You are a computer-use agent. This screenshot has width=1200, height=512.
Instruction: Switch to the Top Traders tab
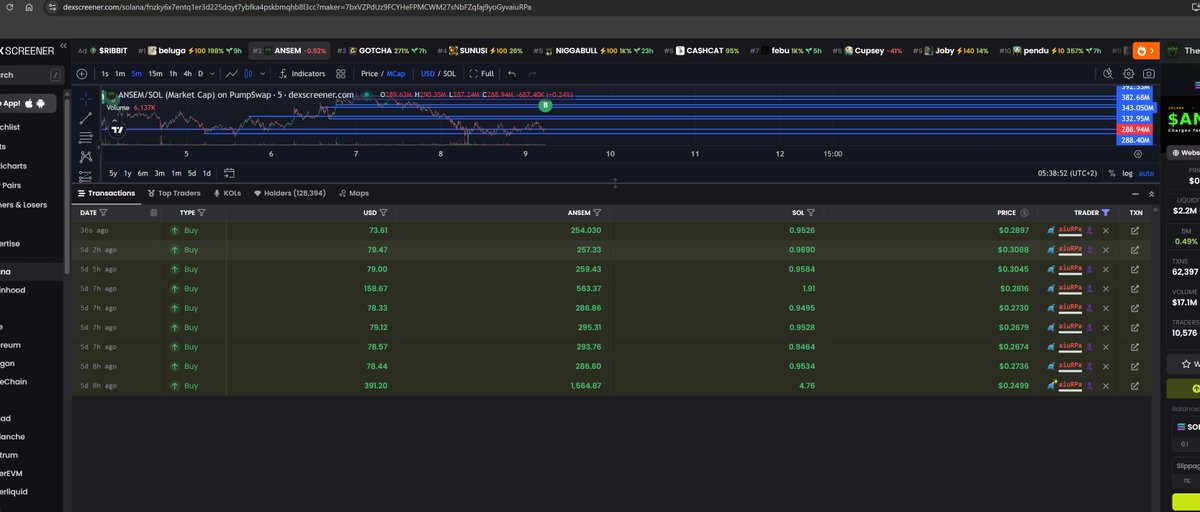click(174, 193)
